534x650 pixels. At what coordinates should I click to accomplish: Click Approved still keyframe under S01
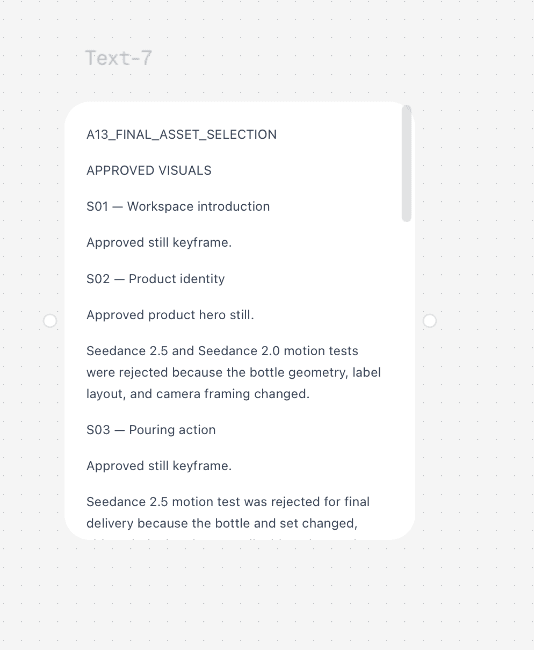coord(159,243)
